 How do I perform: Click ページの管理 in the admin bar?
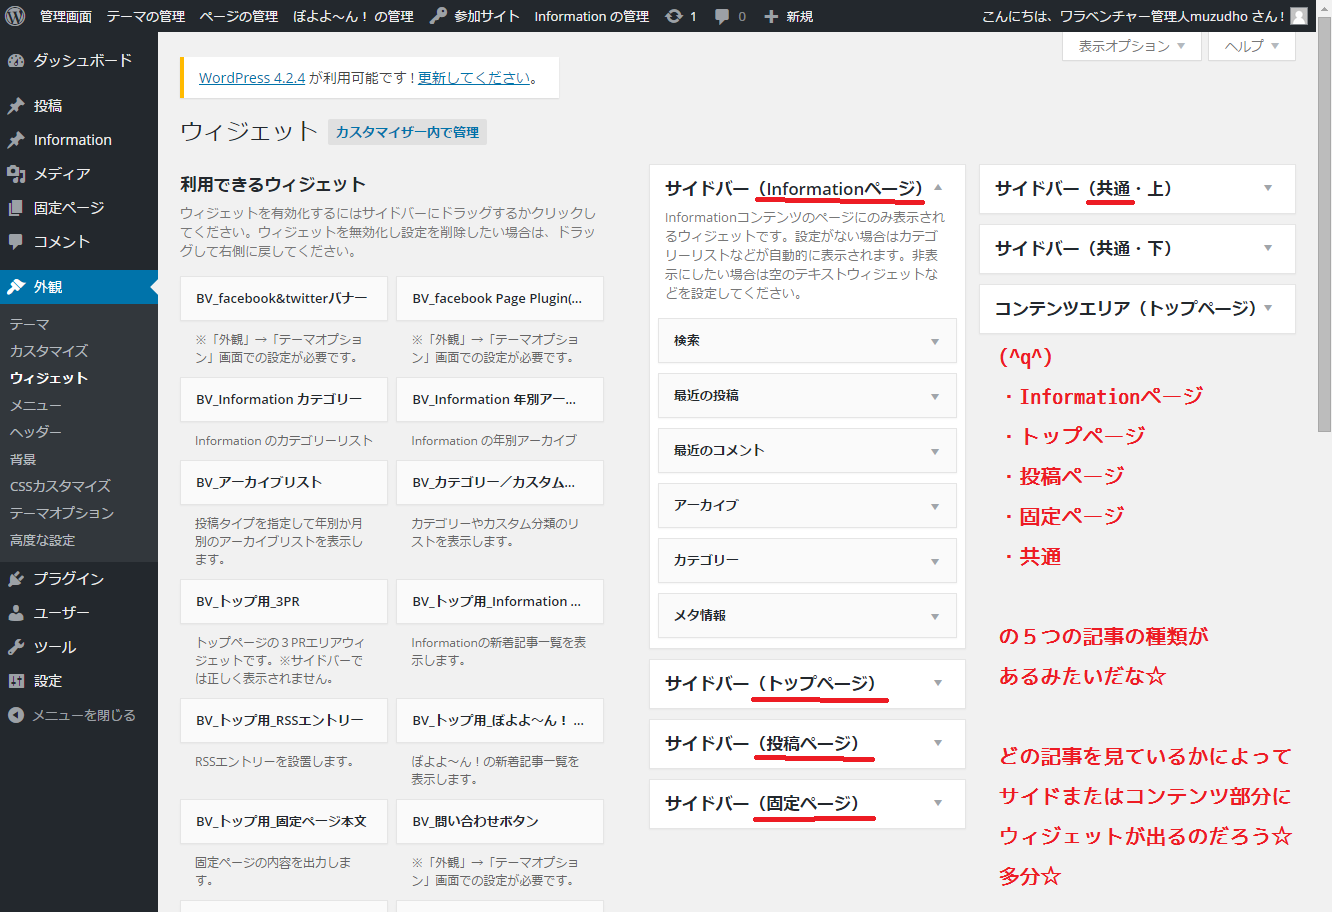point(239,16)
